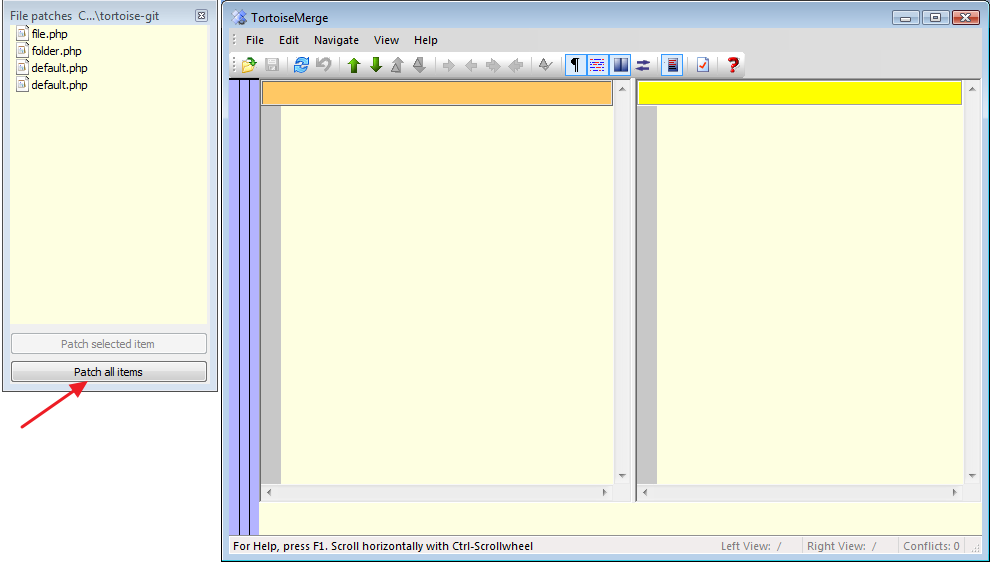Click the grey previous conflict up arrow
990x562 pixels.
pos(397,65)
